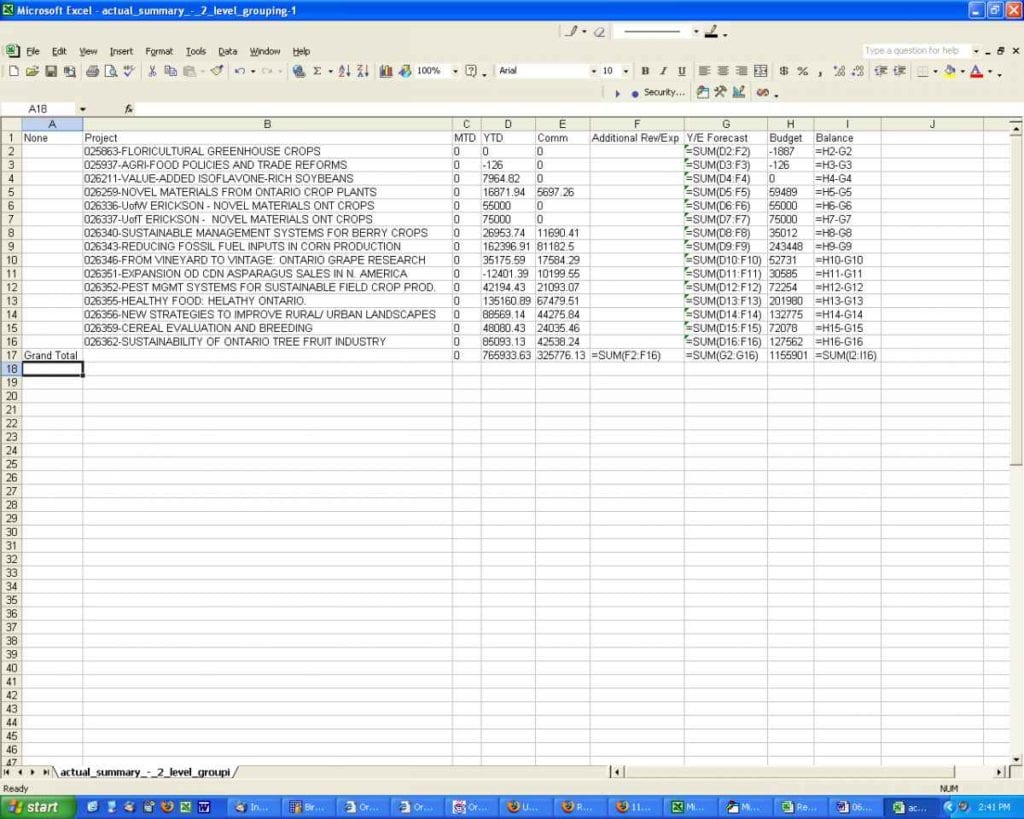Open the font size dropdown
1024x819 pixels.
624,70
